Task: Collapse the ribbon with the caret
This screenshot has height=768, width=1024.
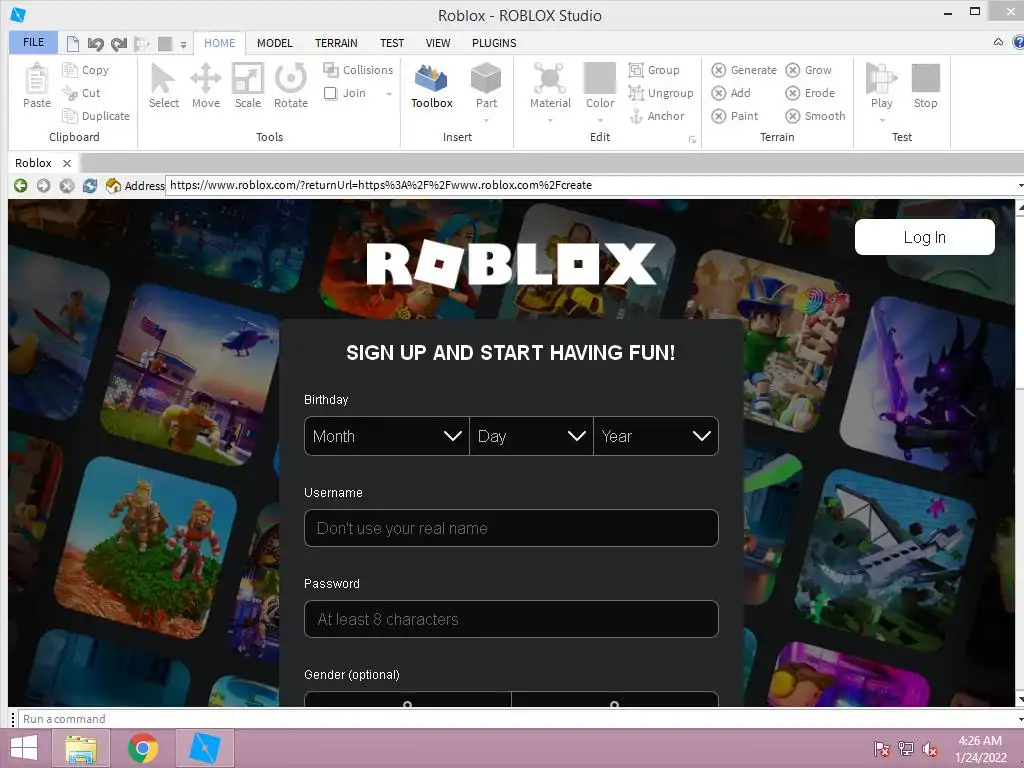Action: coord(998,42)
